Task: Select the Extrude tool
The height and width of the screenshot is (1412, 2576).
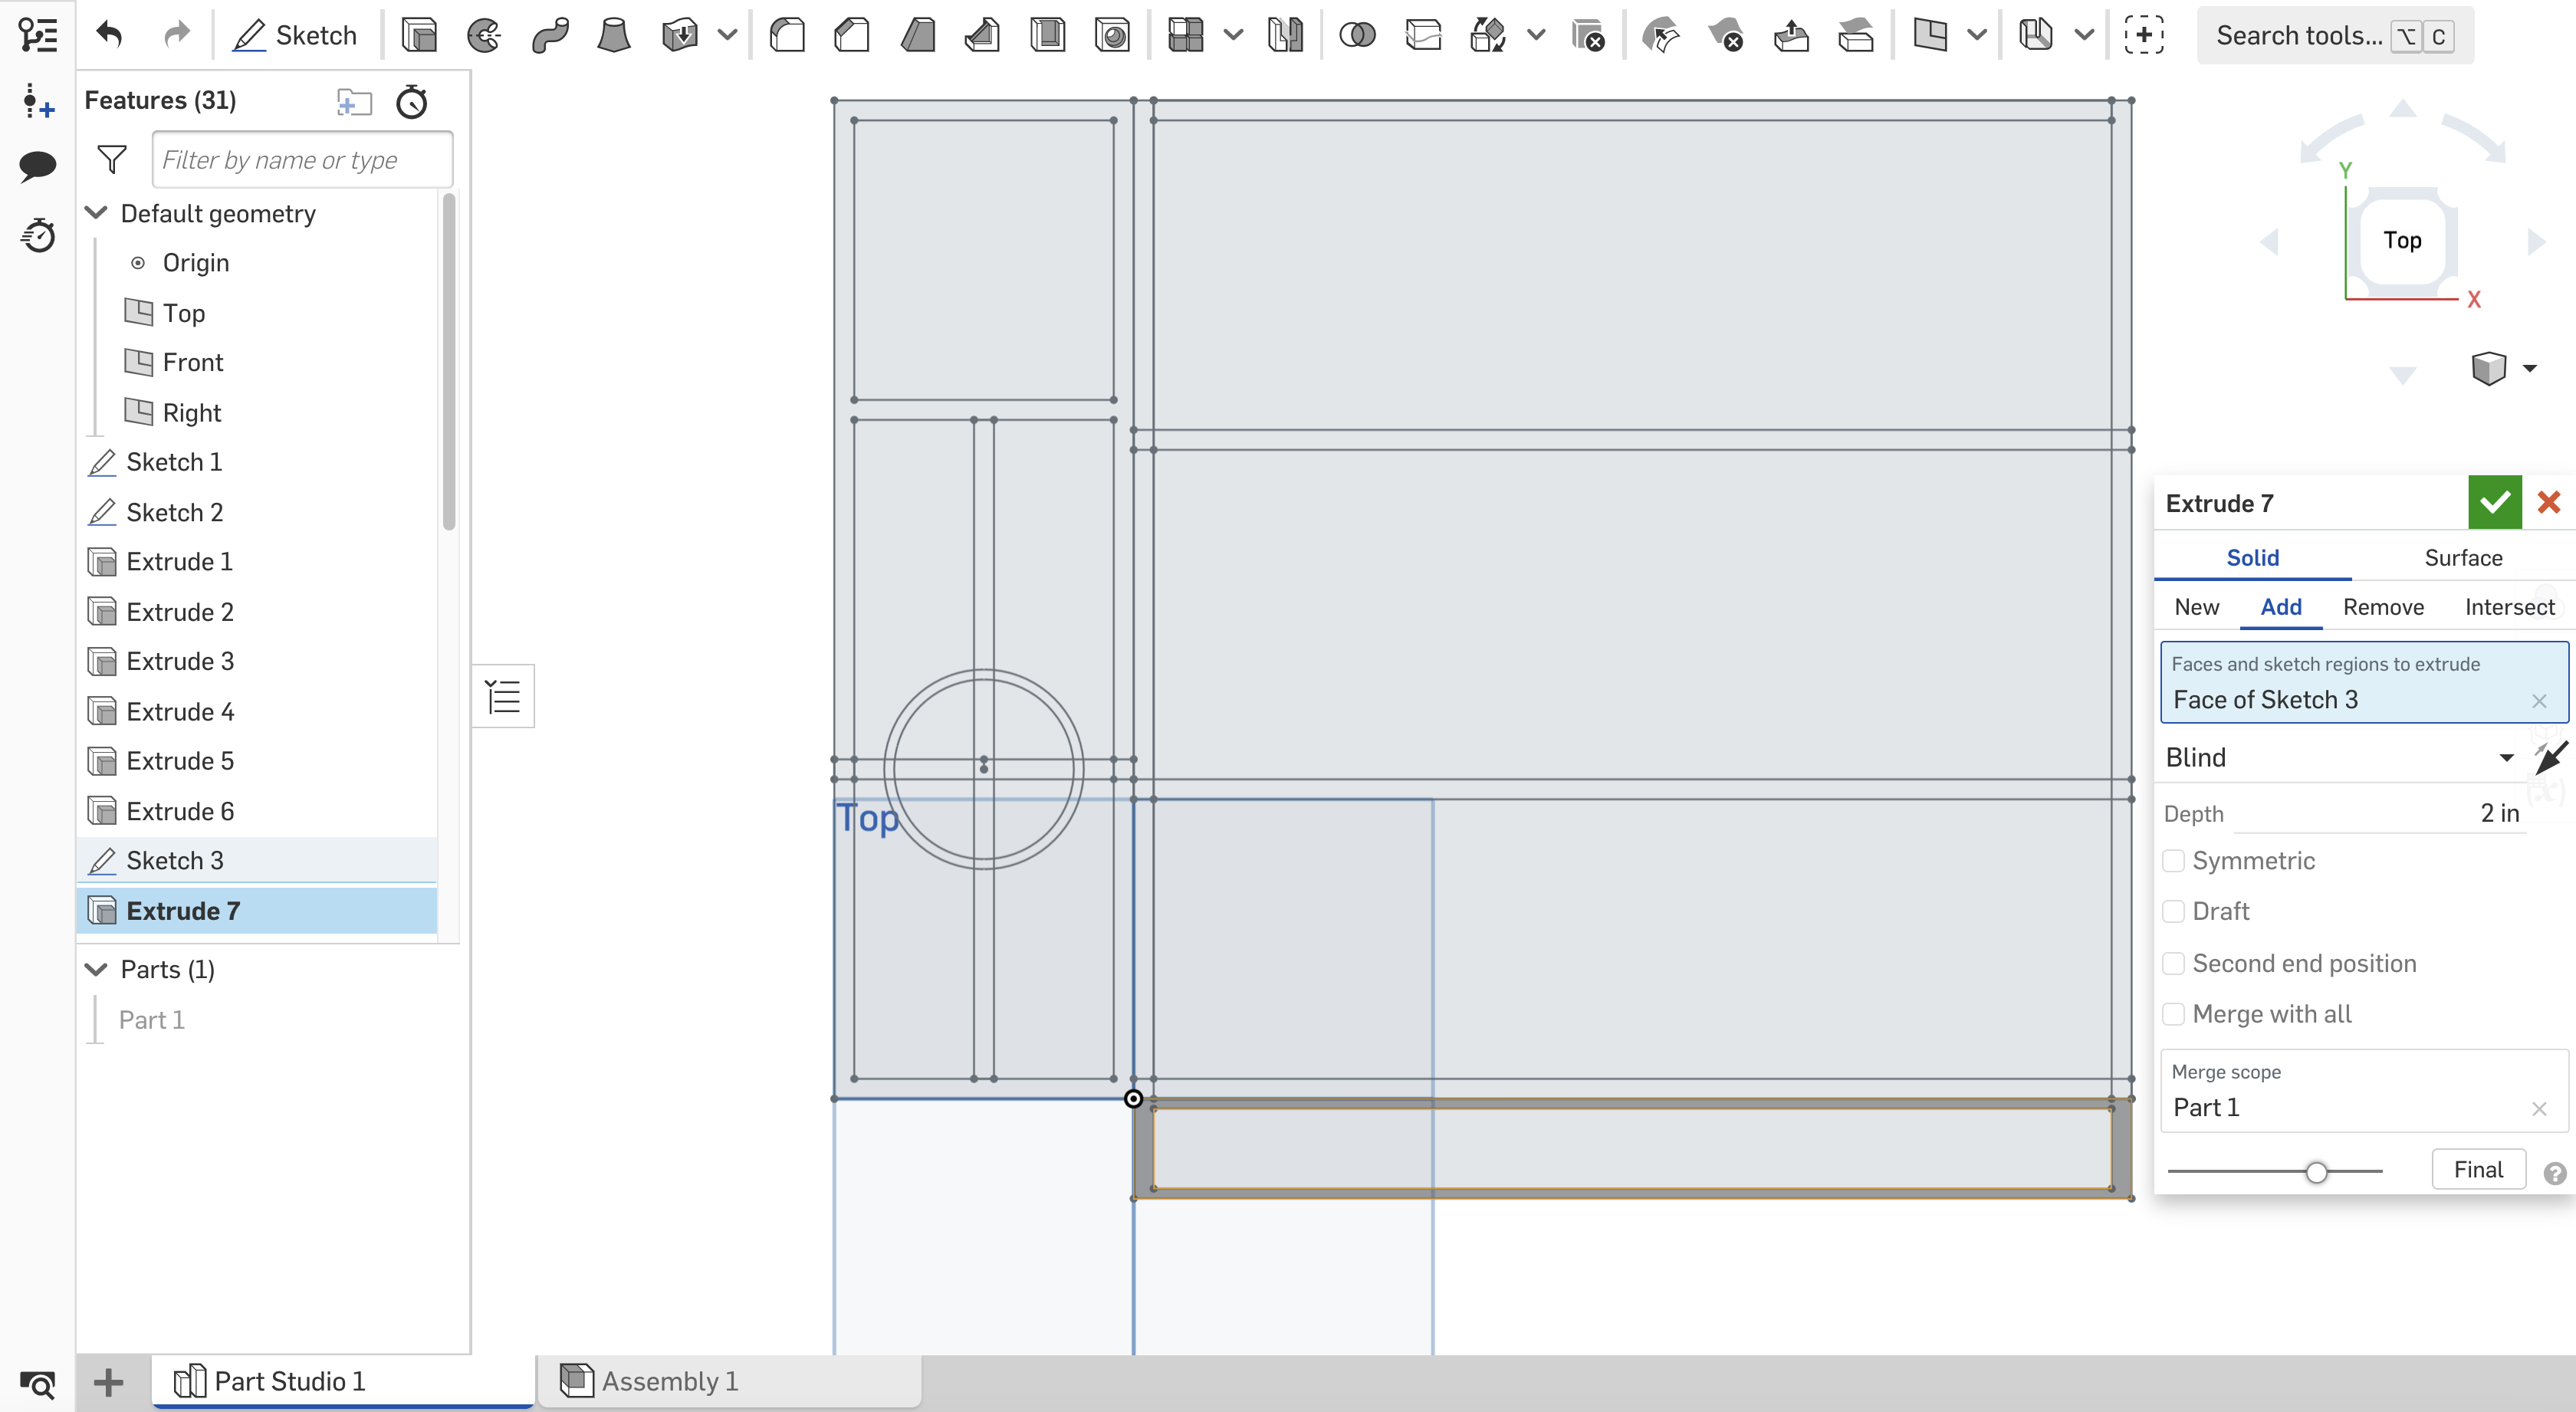Action: tap(420, 34)
